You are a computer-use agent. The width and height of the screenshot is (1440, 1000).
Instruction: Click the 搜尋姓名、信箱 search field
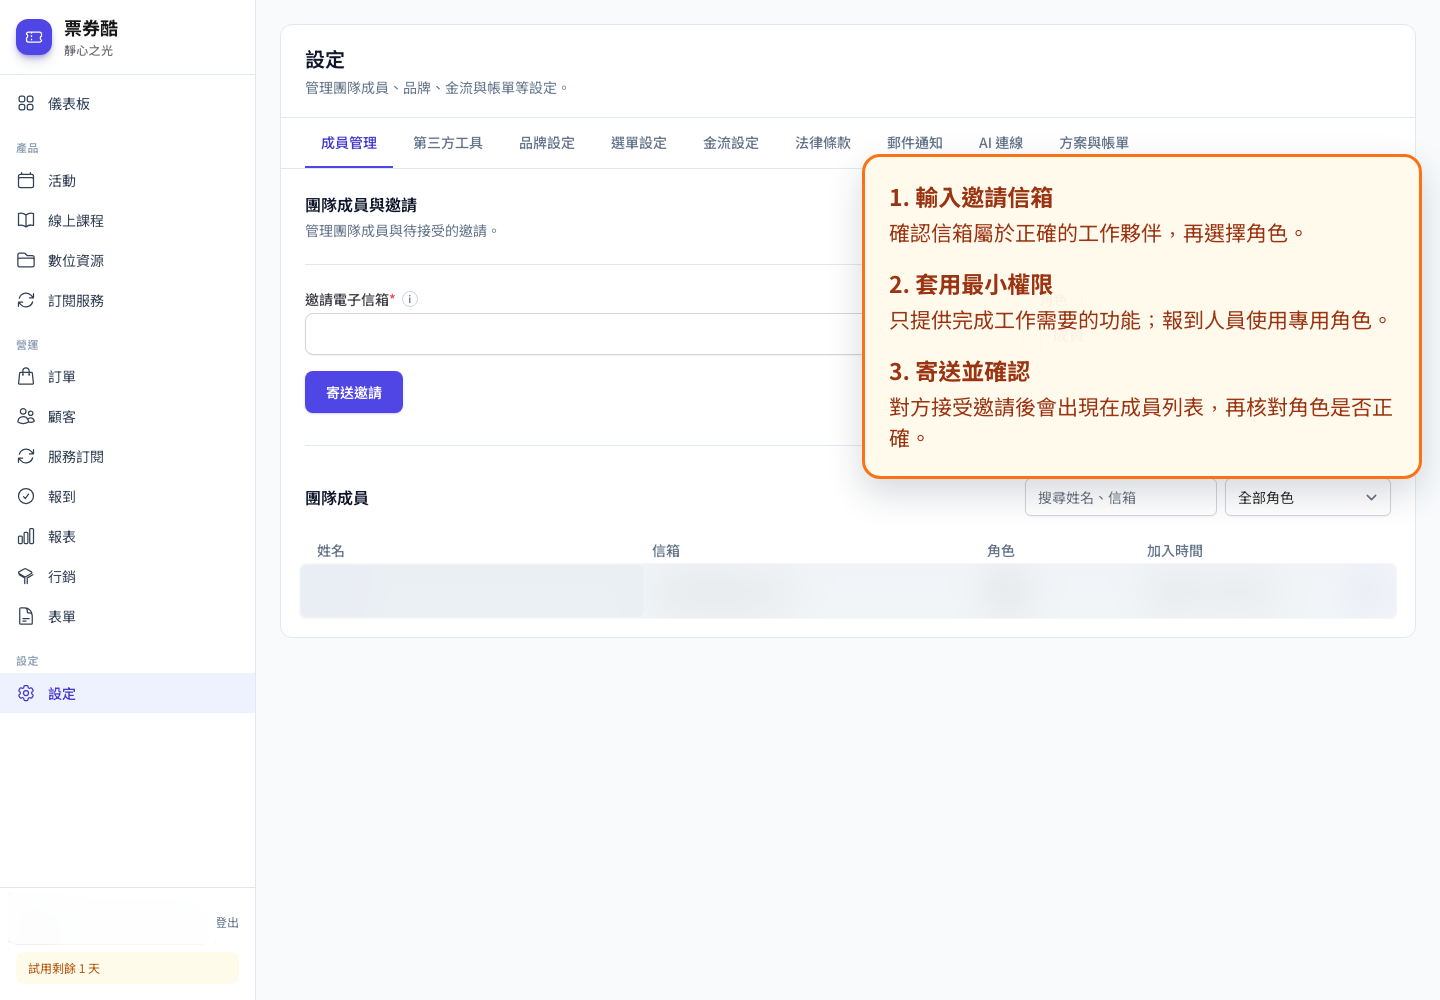1121,497
